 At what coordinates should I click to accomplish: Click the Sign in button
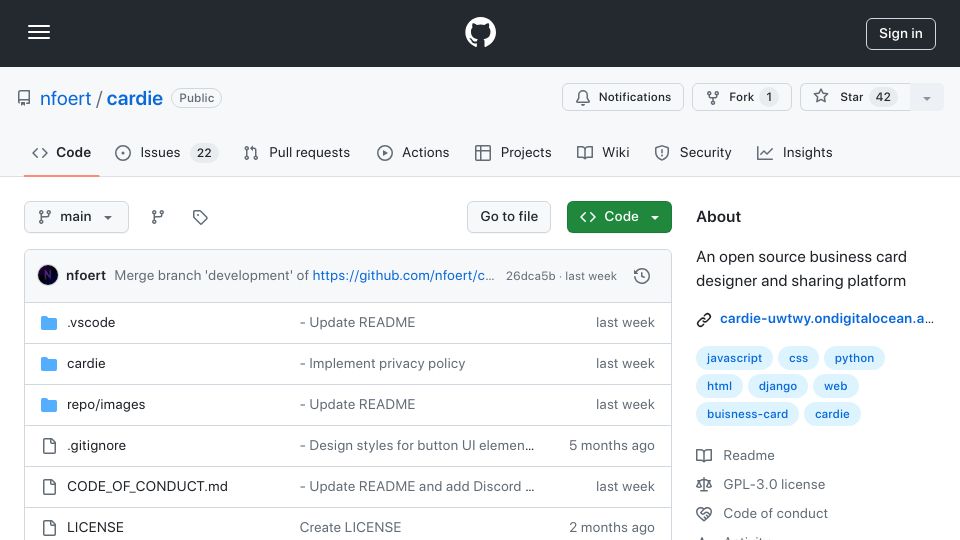click(901, 34)
